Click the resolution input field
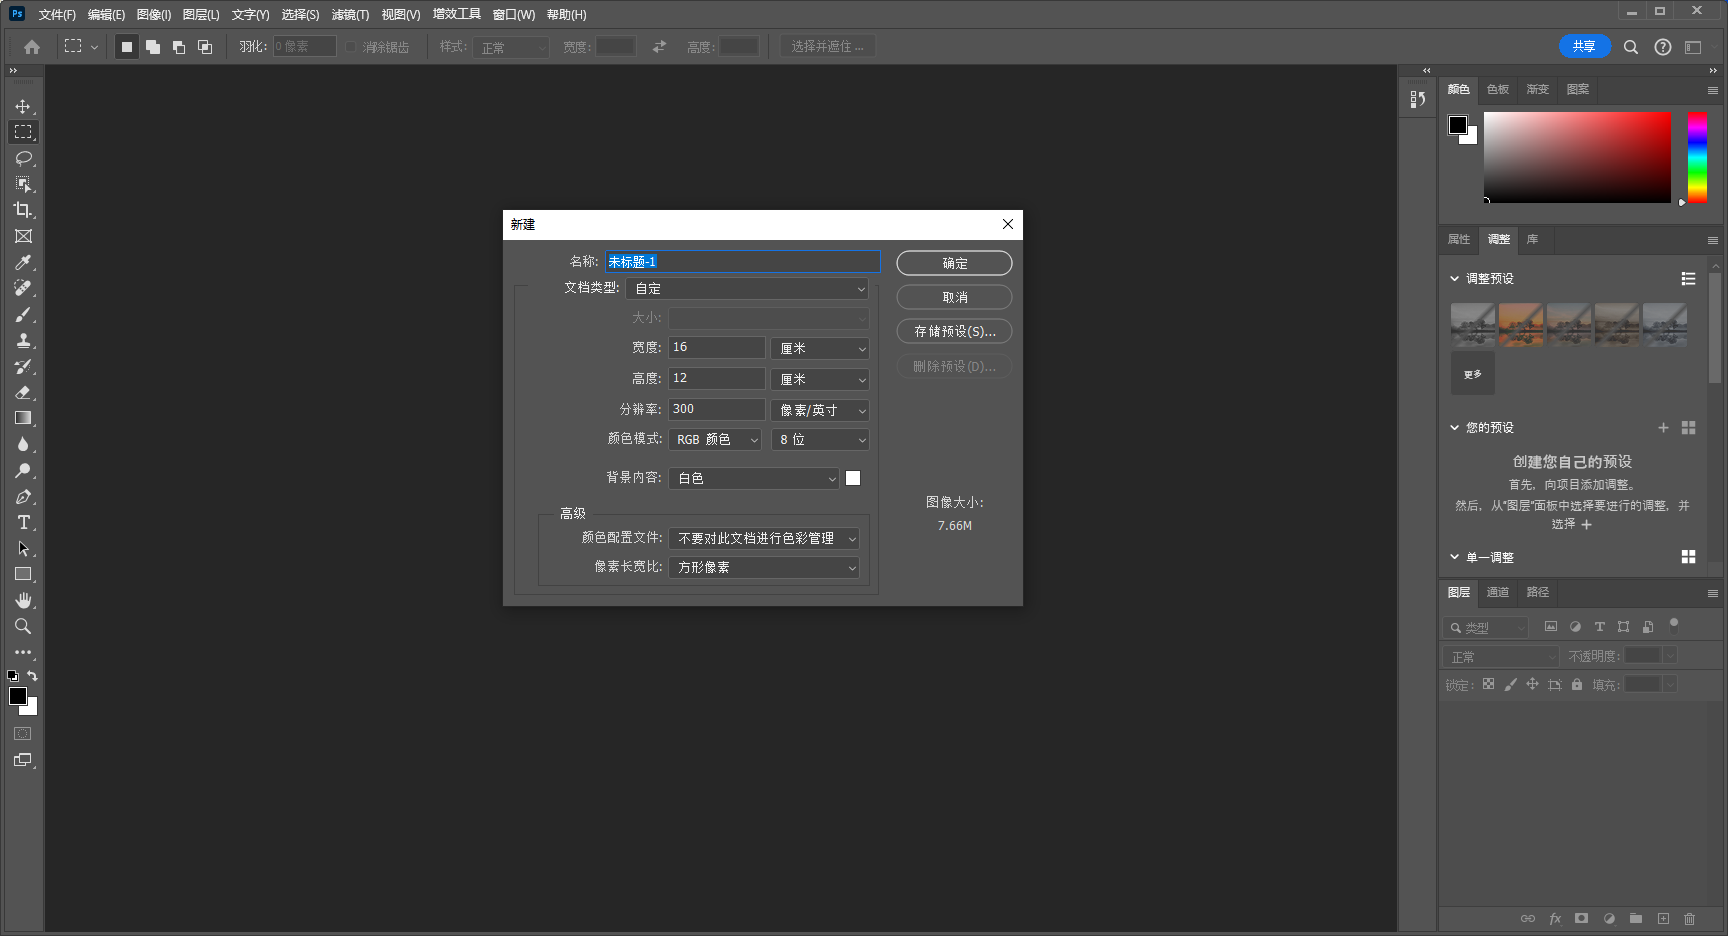1728x936 pixels. pos(717,409)
